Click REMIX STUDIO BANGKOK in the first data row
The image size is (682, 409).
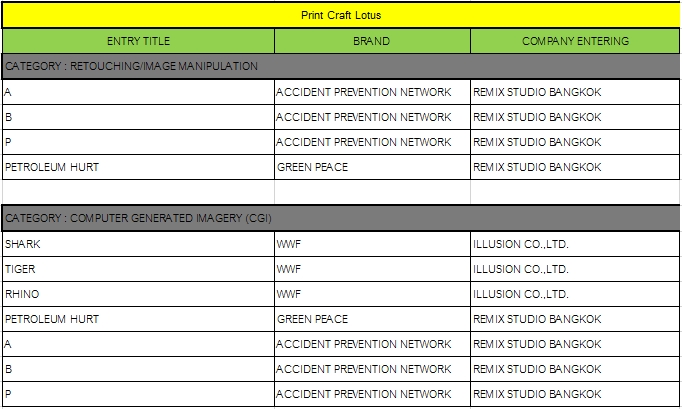(x=575, y=92)
